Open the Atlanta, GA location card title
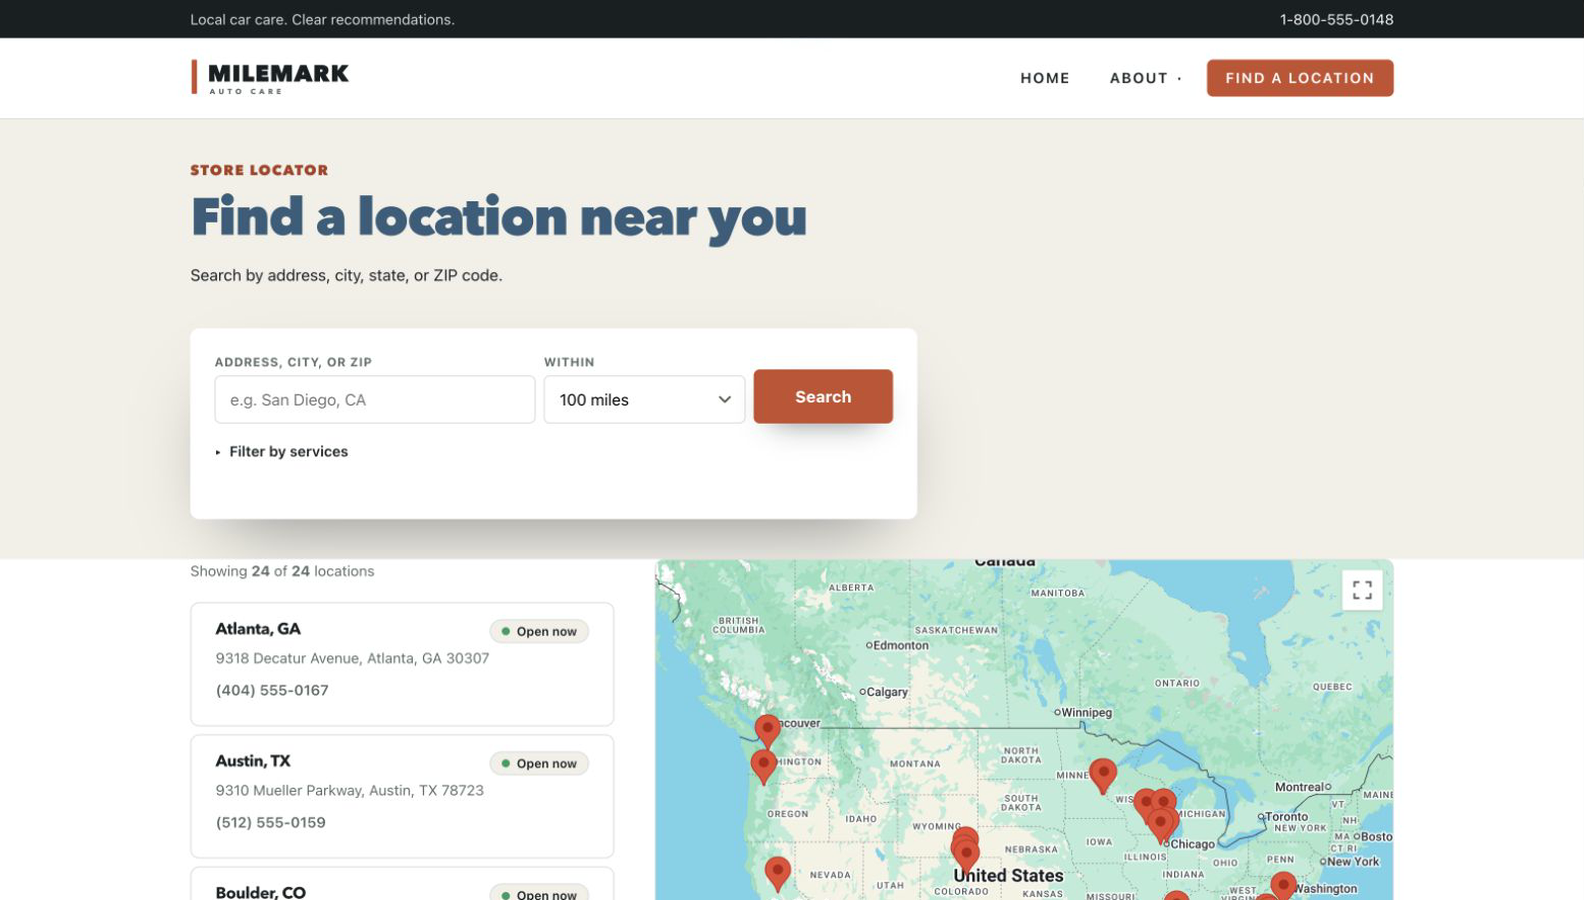This screenshot has height=900, width=1584. tap(258, 629)
